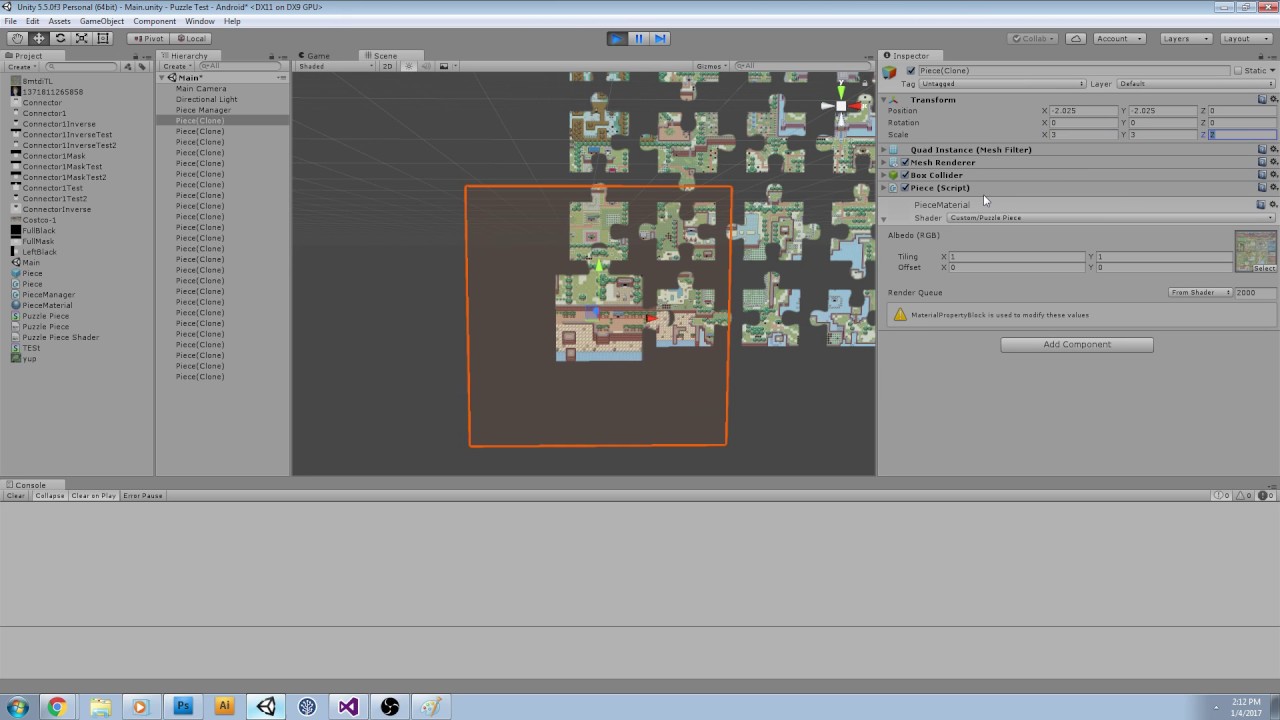Open scene effects image dropdown
The height and width of the screenshot is (720, 1280).
(x=447, y=66)
